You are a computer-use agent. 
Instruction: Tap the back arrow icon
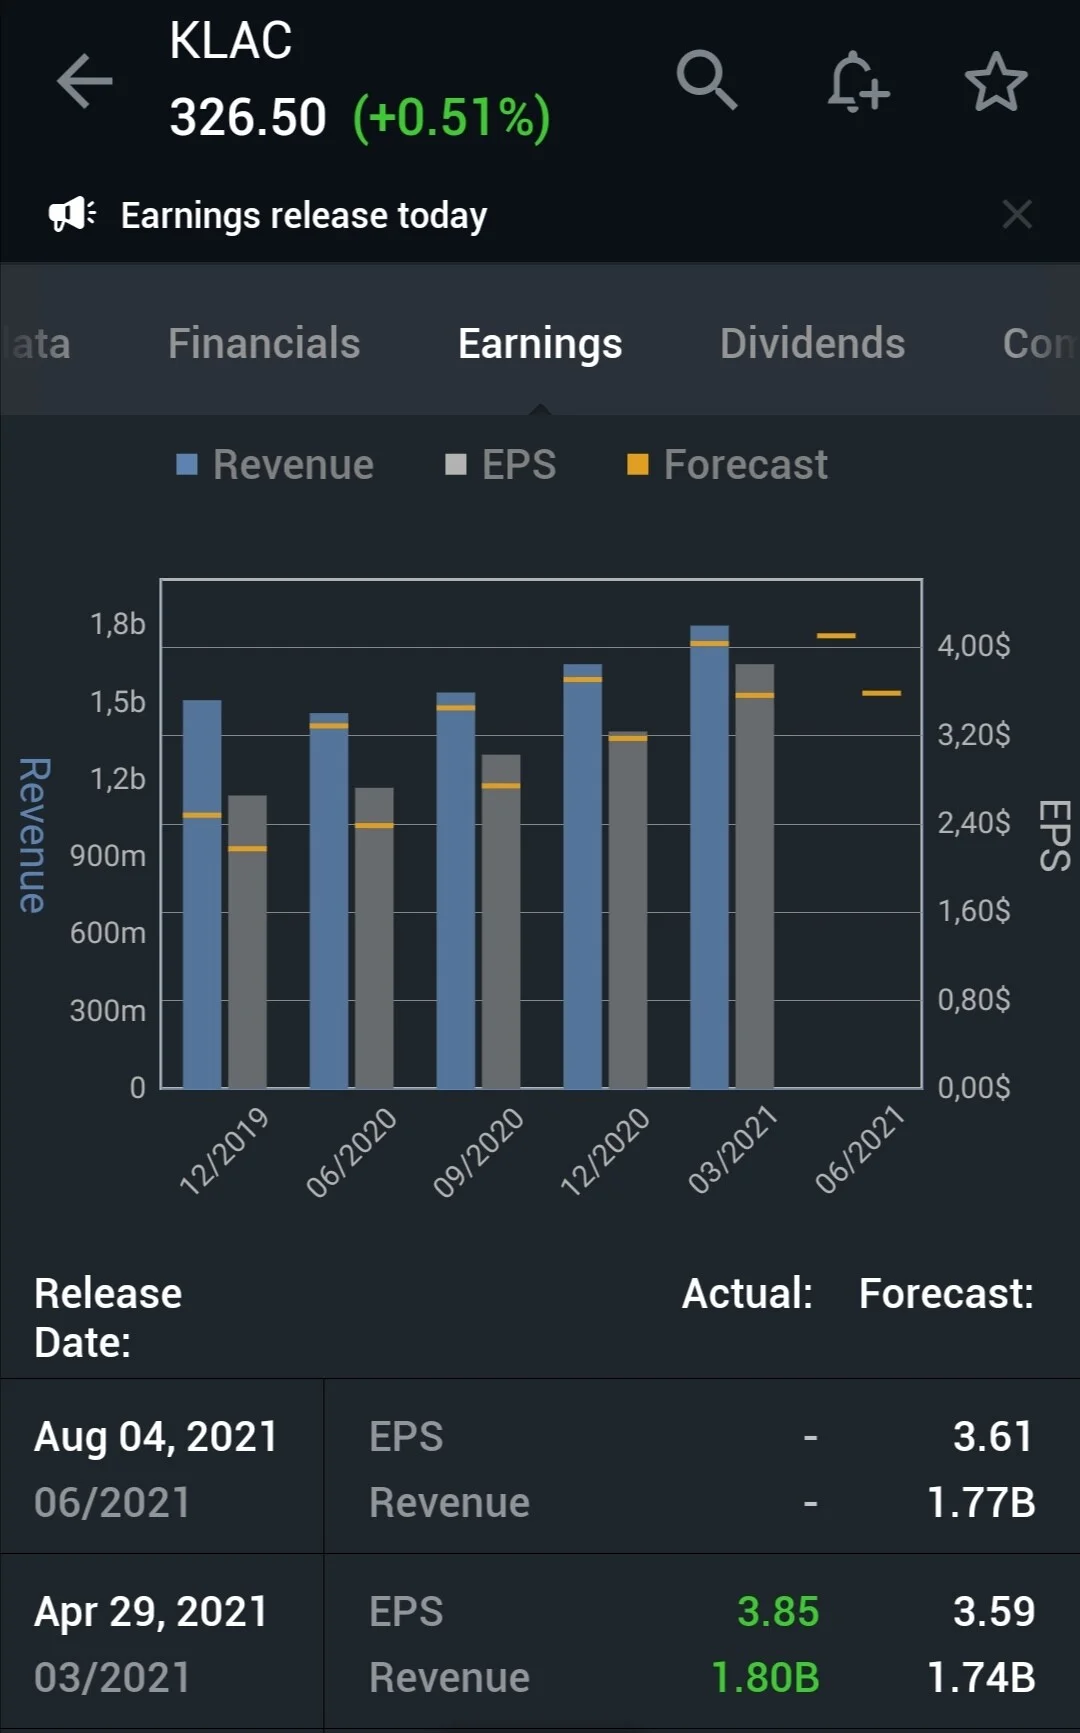84,81
